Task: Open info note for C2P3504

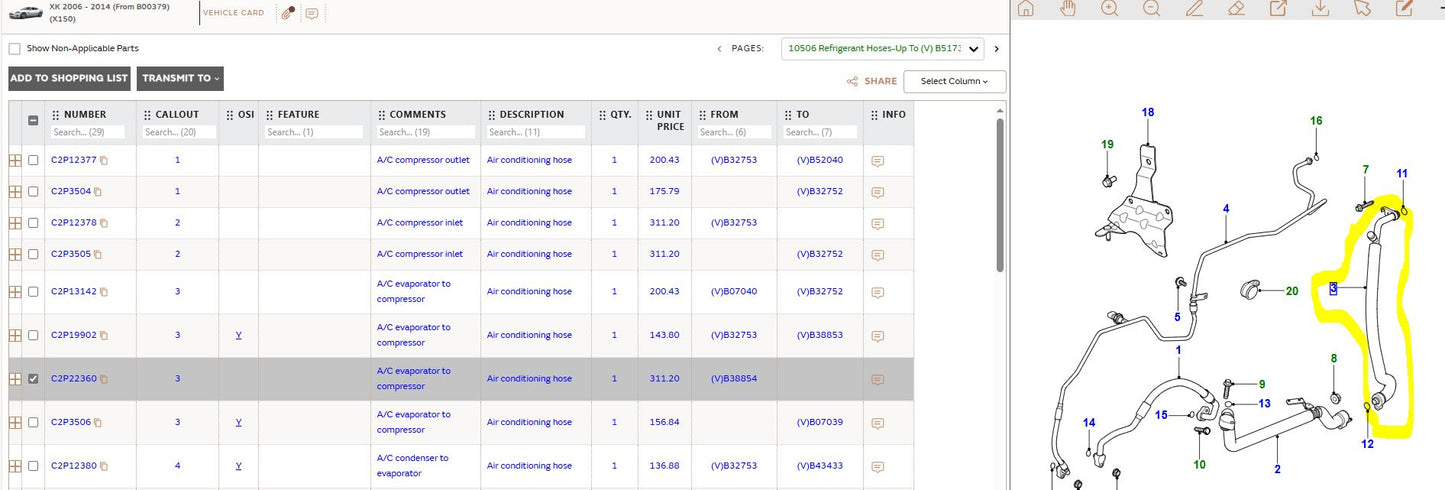Action: pos(878,191)
